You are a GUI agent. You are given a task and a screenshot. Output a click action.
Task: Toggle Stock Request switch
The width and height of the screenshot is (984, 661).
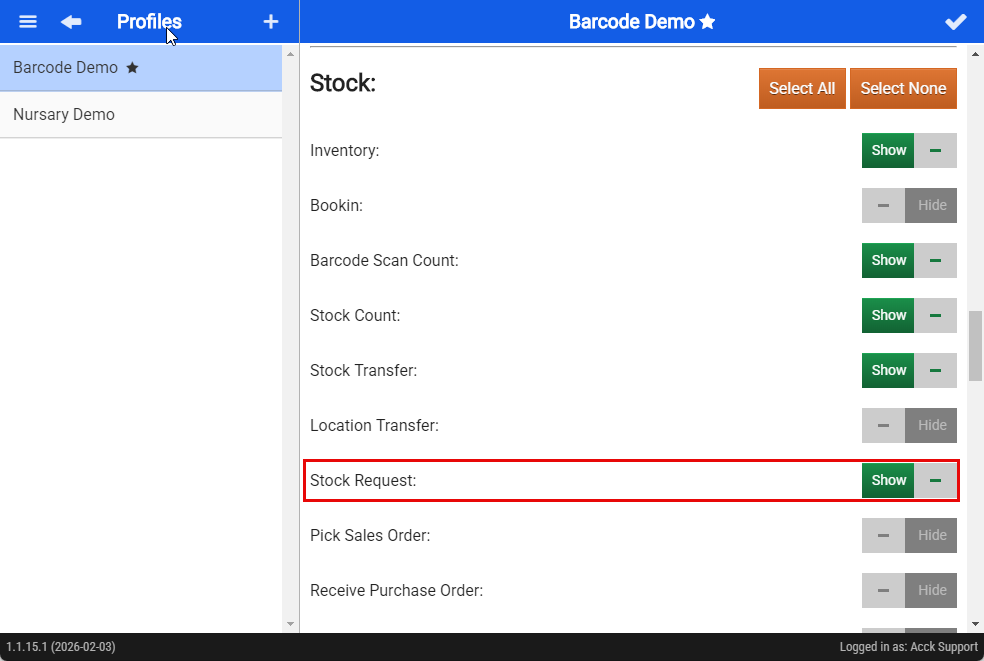click(909, 480)
